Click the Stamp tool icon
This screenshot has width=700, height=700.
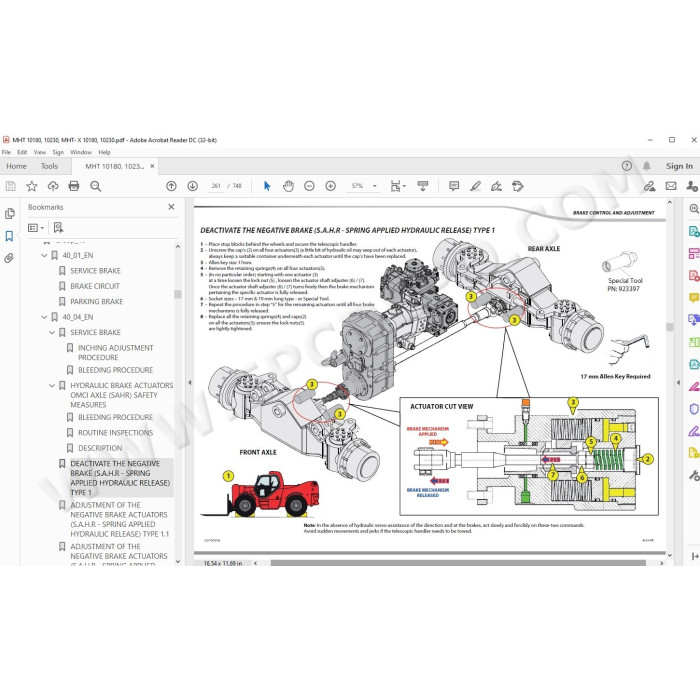pos(518,186)
